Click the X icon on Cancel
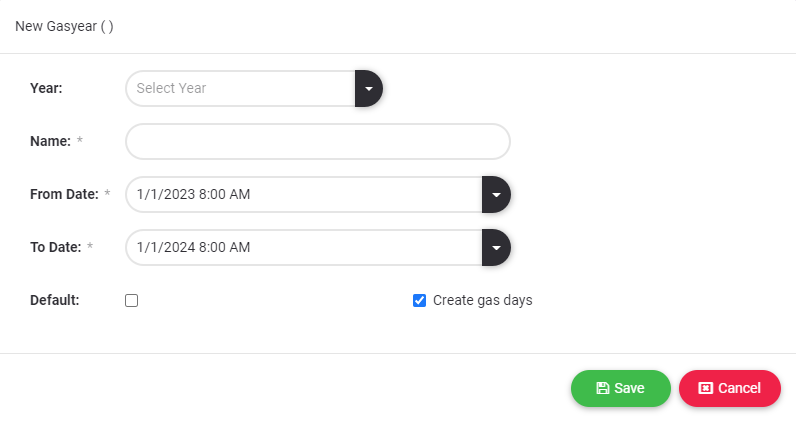Image resolution: width=796 pixels, height=421 pixels. coord(706,388)
